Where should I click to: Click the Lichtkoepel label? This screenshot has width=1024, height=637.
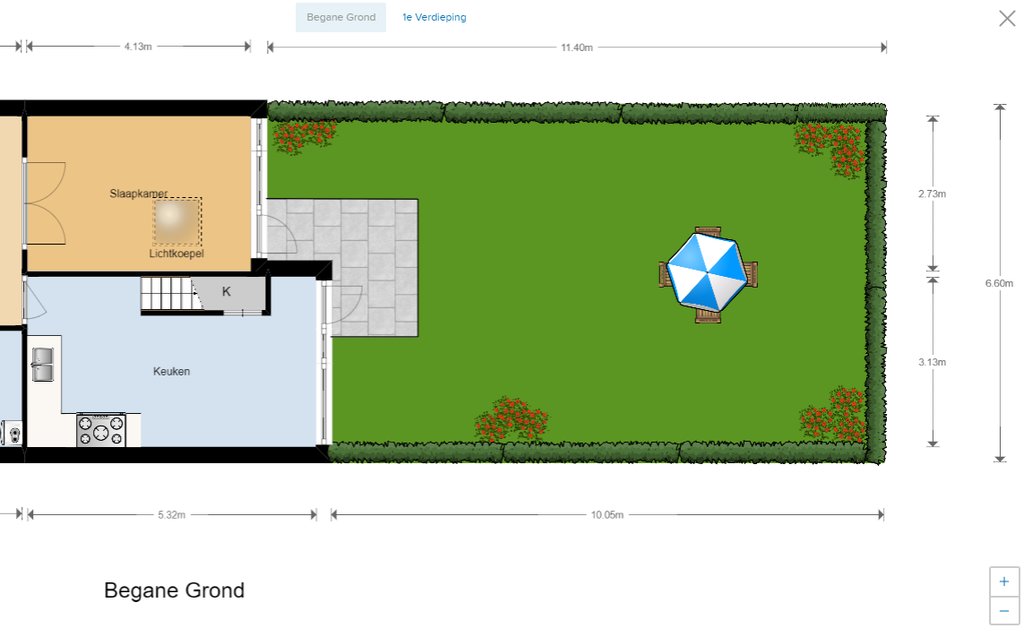tap(176, 253)
